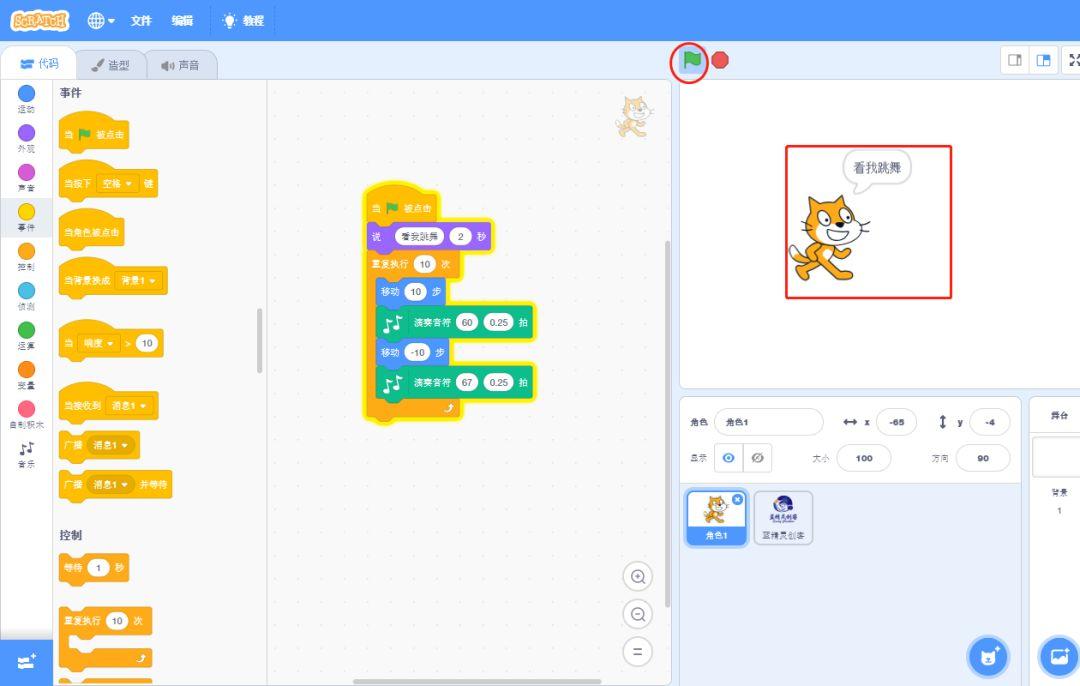Show the sprite with eye button

click(729, 458)
